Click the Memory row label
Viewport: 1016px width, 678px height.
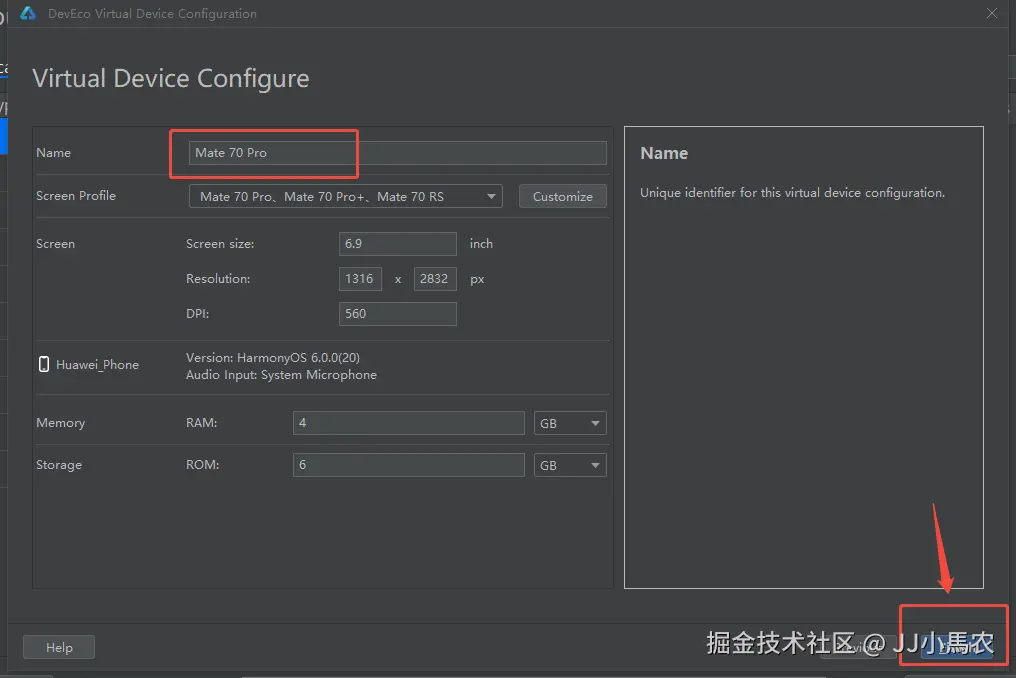60,423
